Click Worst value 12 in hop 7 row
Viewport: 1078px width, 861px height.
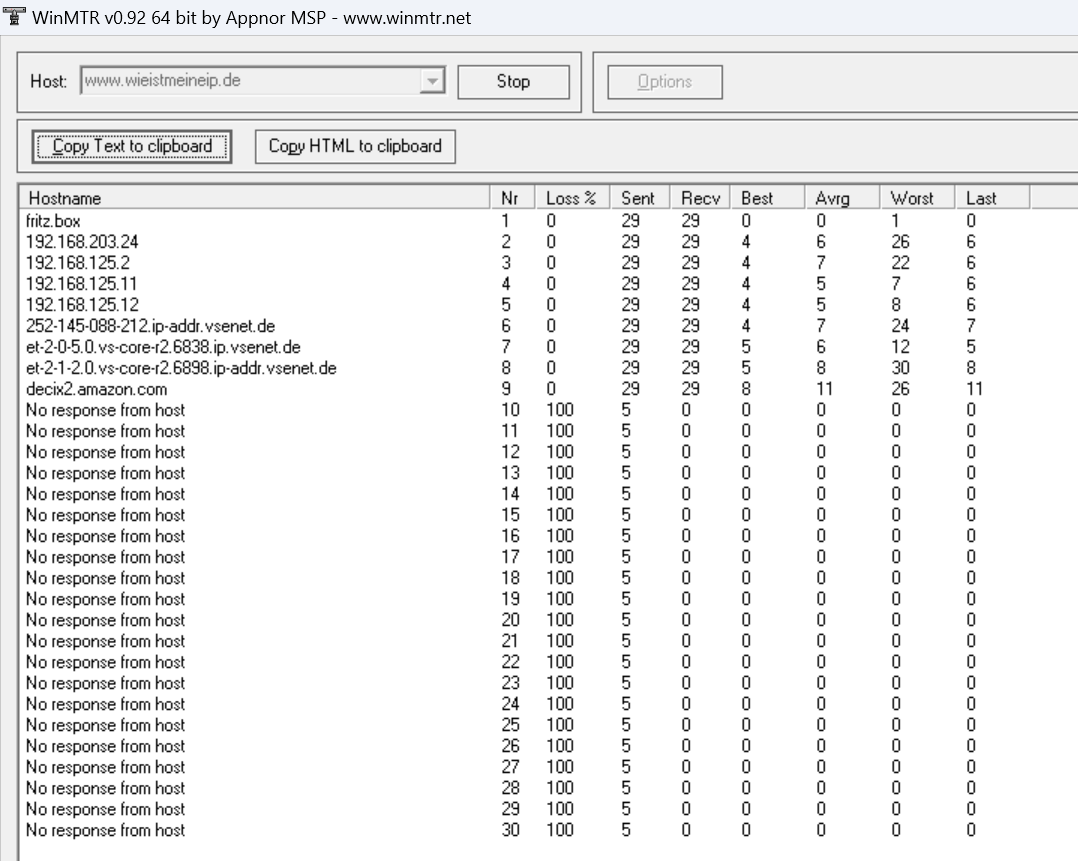tap(900, 347)
